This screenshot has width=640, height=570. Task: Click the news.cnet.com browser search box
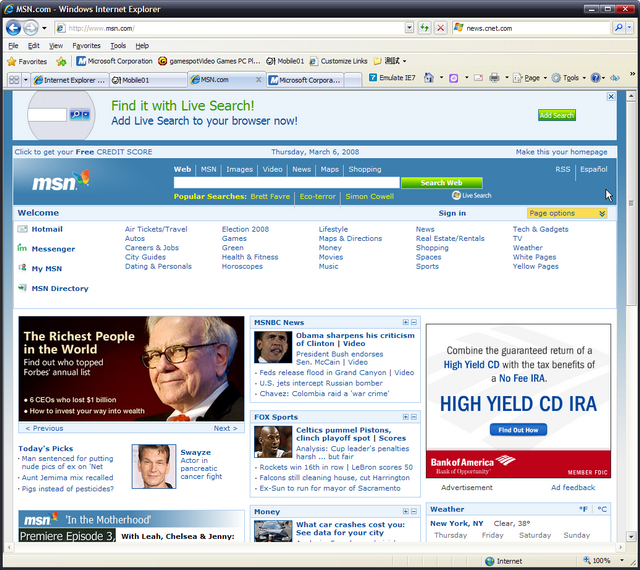[x=531, y=28]
